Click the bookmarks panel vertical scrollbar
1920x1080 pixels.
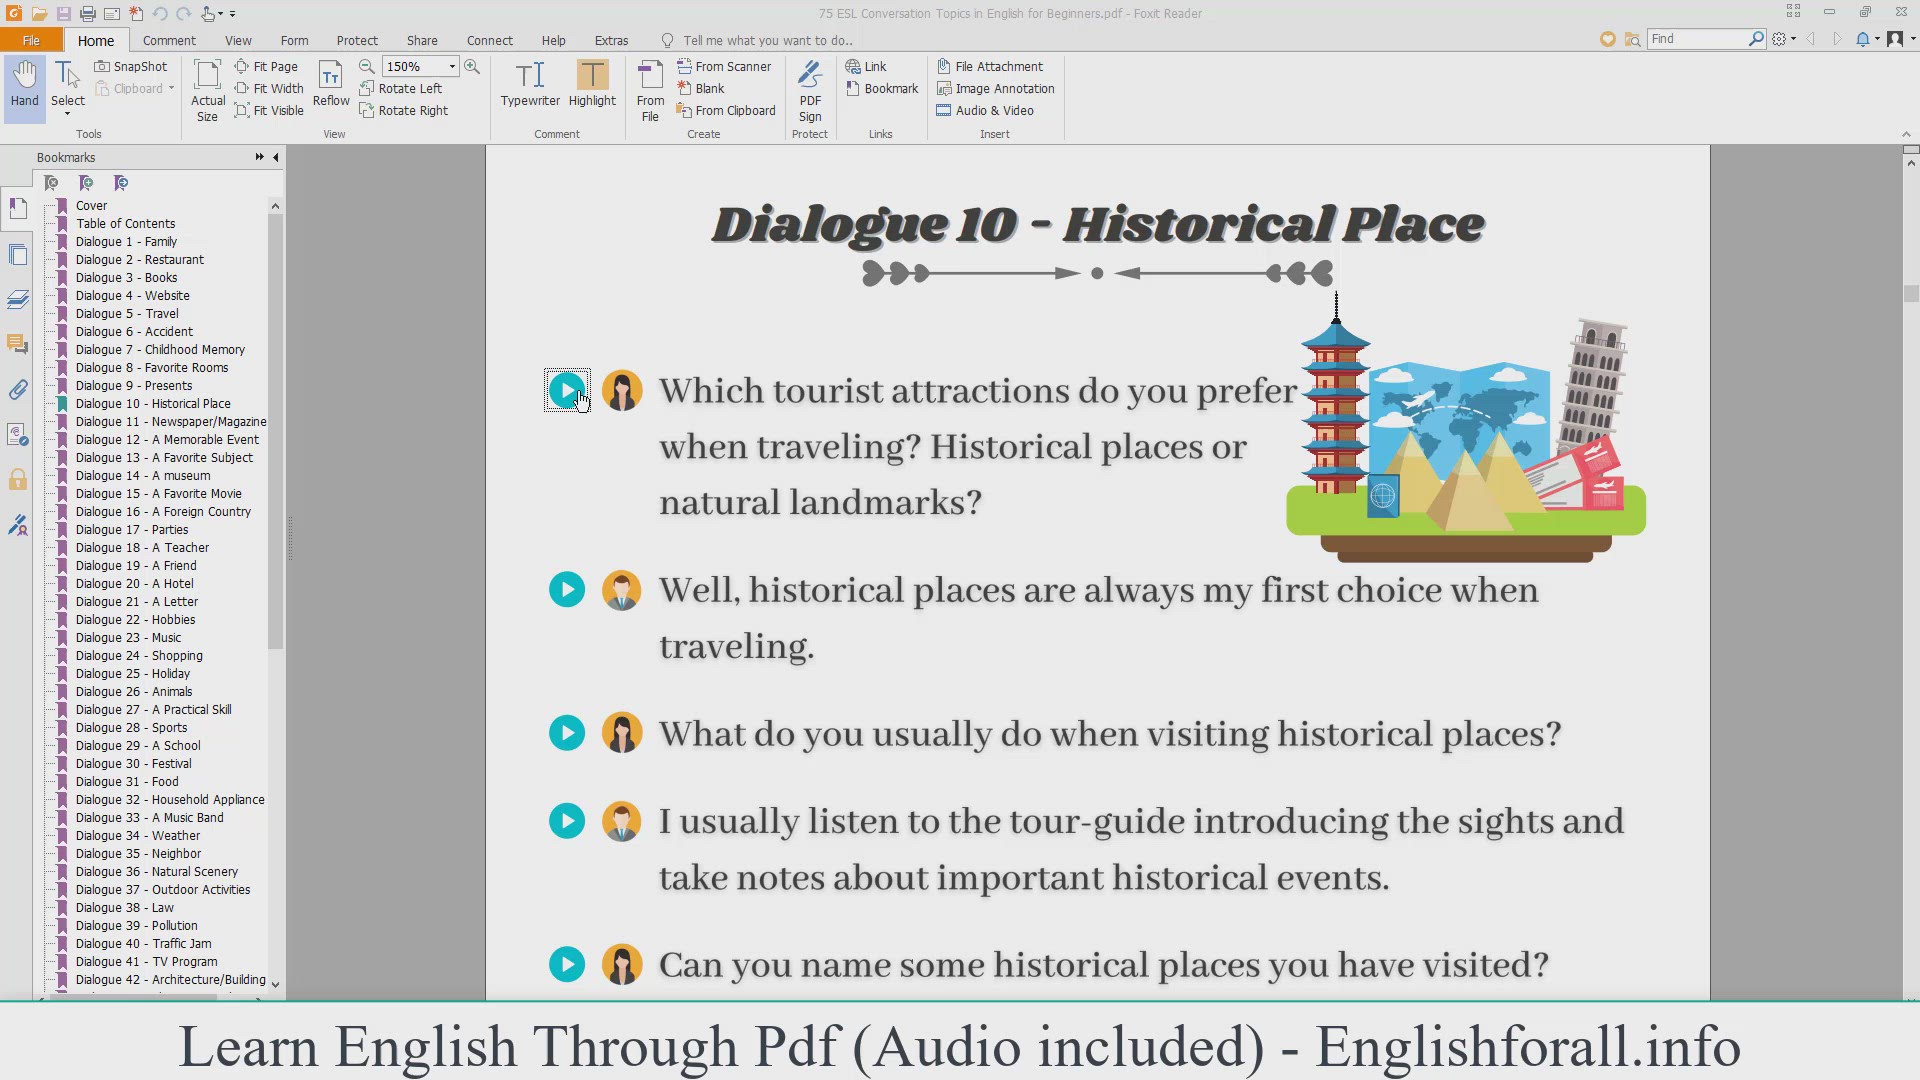tap(275, 430)
